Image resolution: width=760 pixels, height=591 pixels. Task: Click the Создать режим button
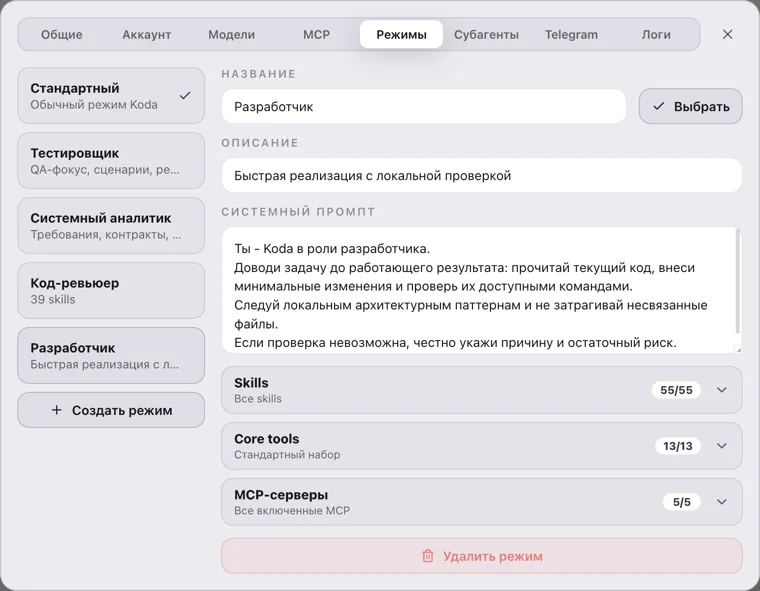click(x=111, y=410)
